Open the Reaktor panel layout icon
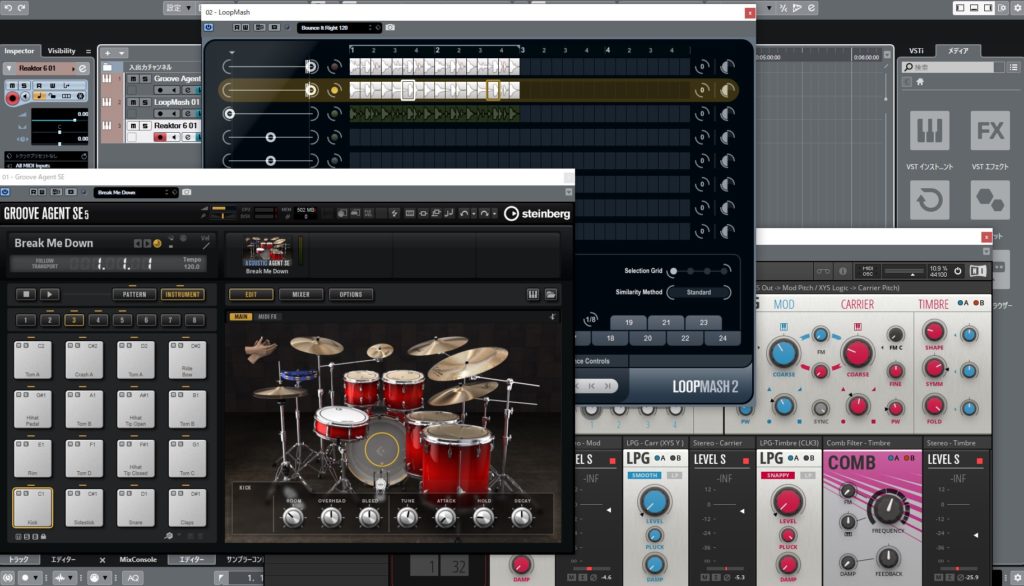The width and height of the screenshot is (1024, 586). (978, 270)
